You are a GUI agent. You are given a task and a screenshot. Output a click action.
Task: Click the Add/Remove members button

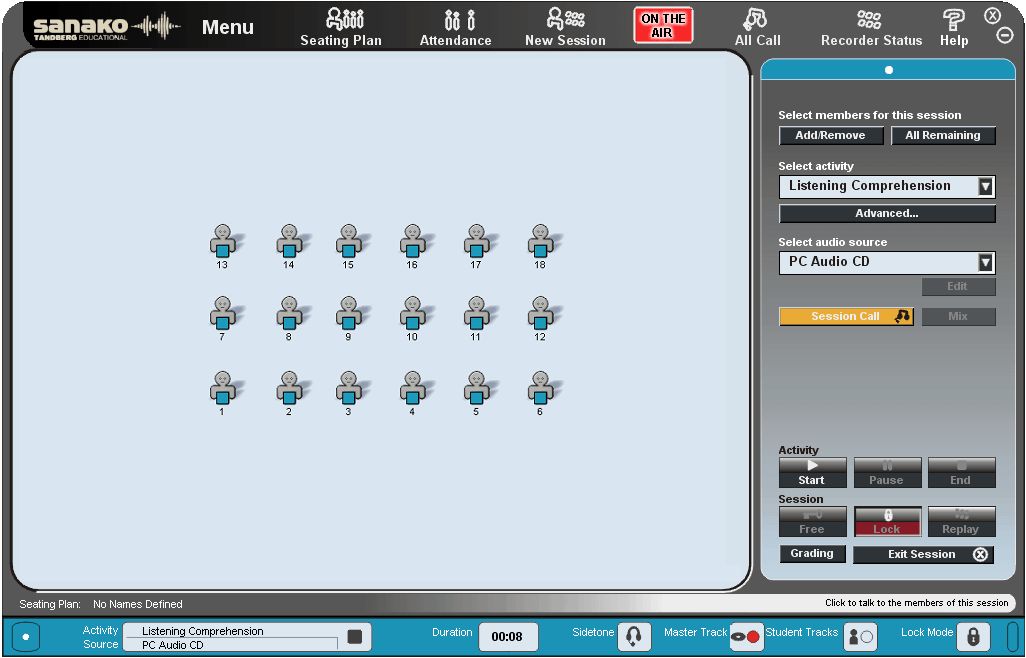pos(831,135)
